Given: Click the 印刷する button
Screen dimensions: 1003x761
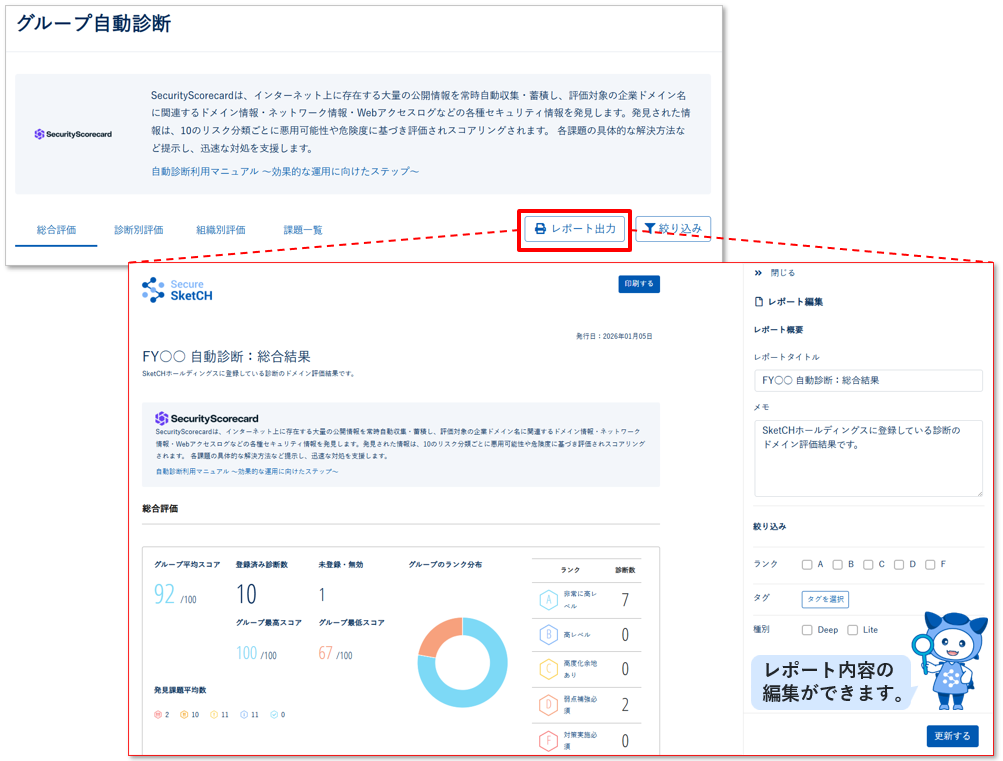Looking at the screenshot, I should coord(638,283).
